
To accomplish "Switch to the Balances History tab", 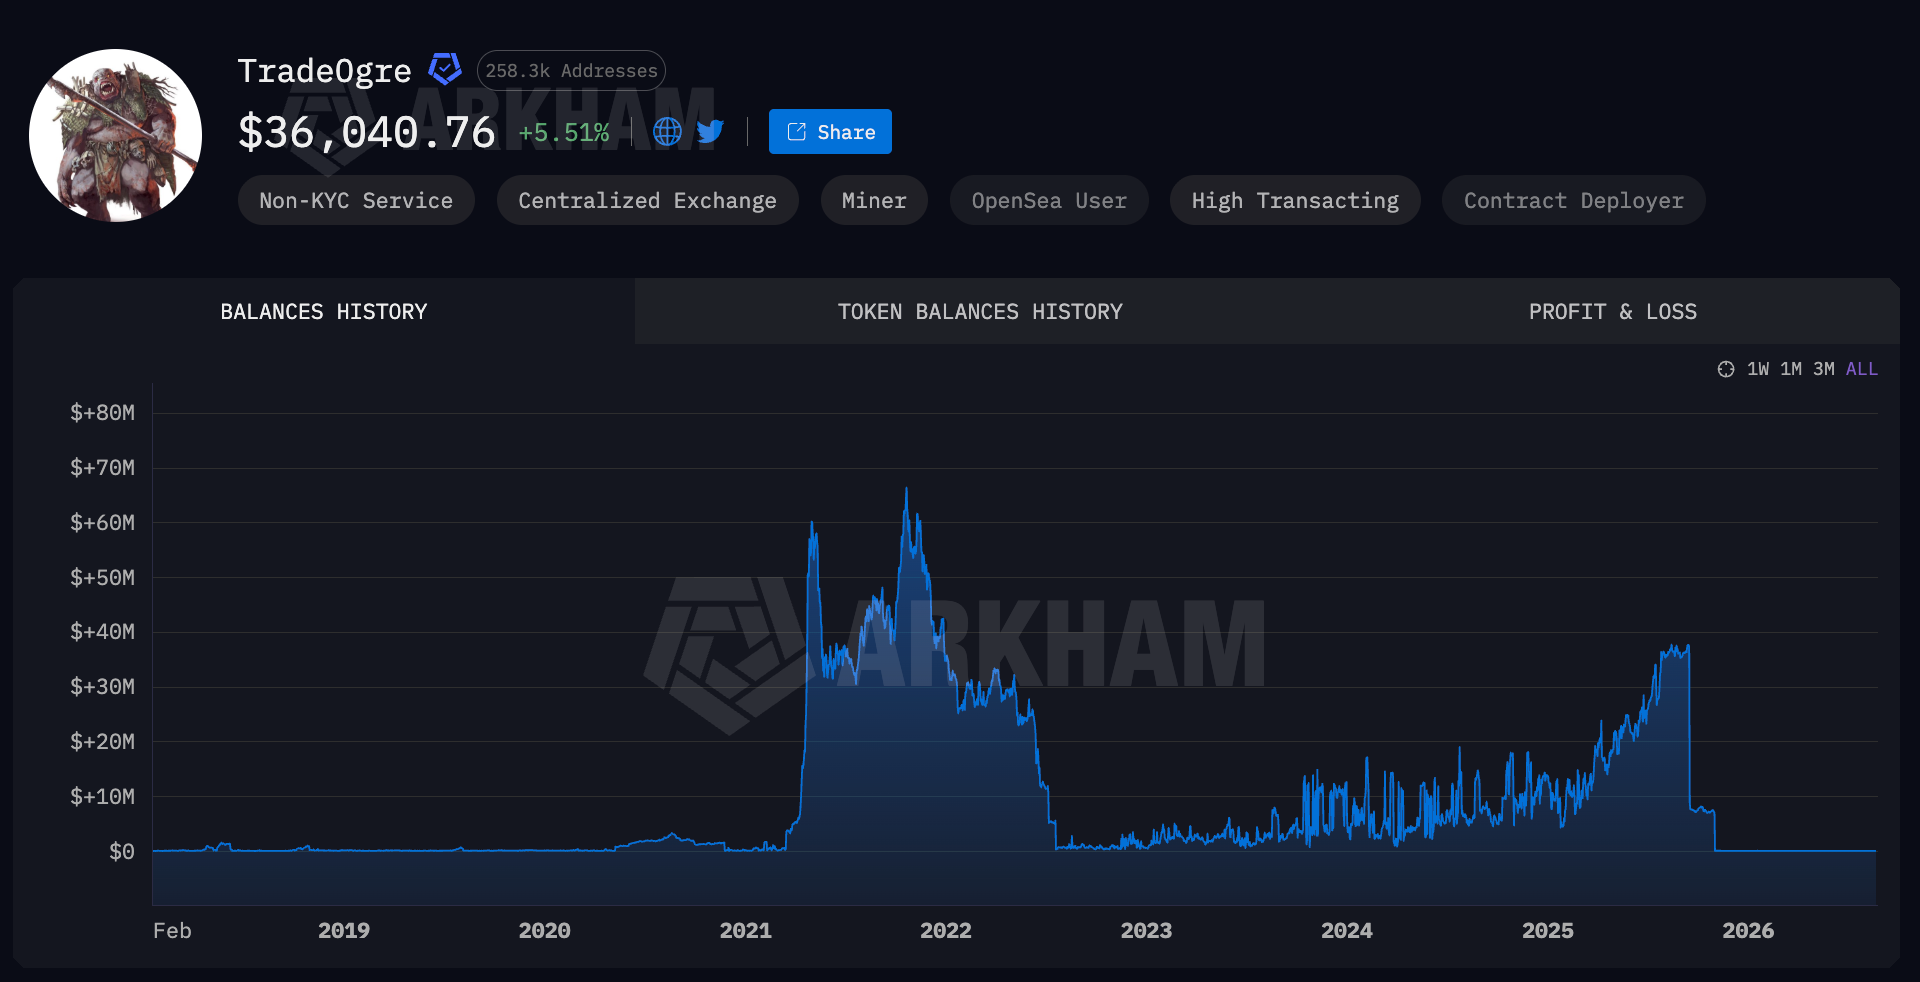I will (x=324, y=311).
